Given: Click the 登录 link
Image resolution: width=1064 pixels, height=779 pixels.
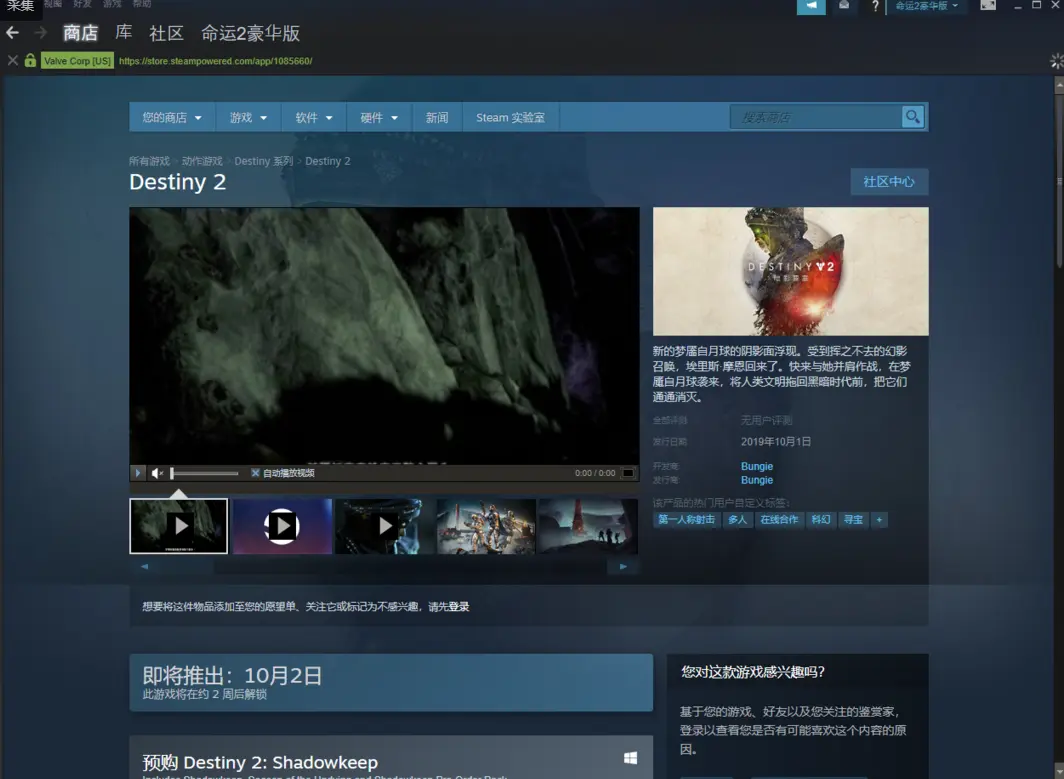Looking at the screenshot, I should point(459,607).
